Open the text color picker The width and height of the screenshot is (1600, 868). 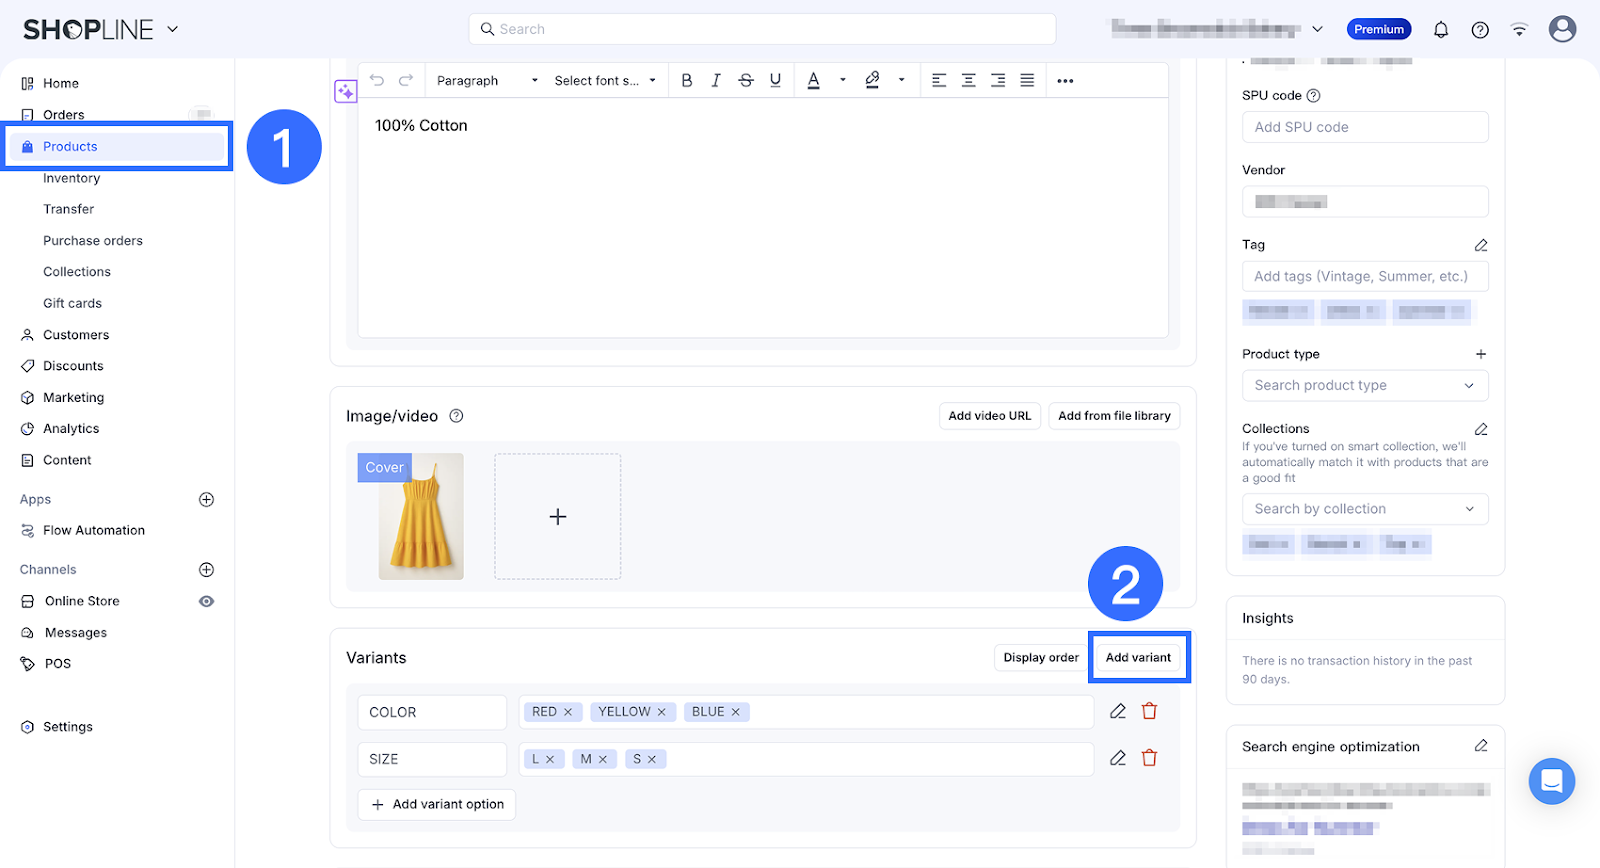(x=814, y=81)
